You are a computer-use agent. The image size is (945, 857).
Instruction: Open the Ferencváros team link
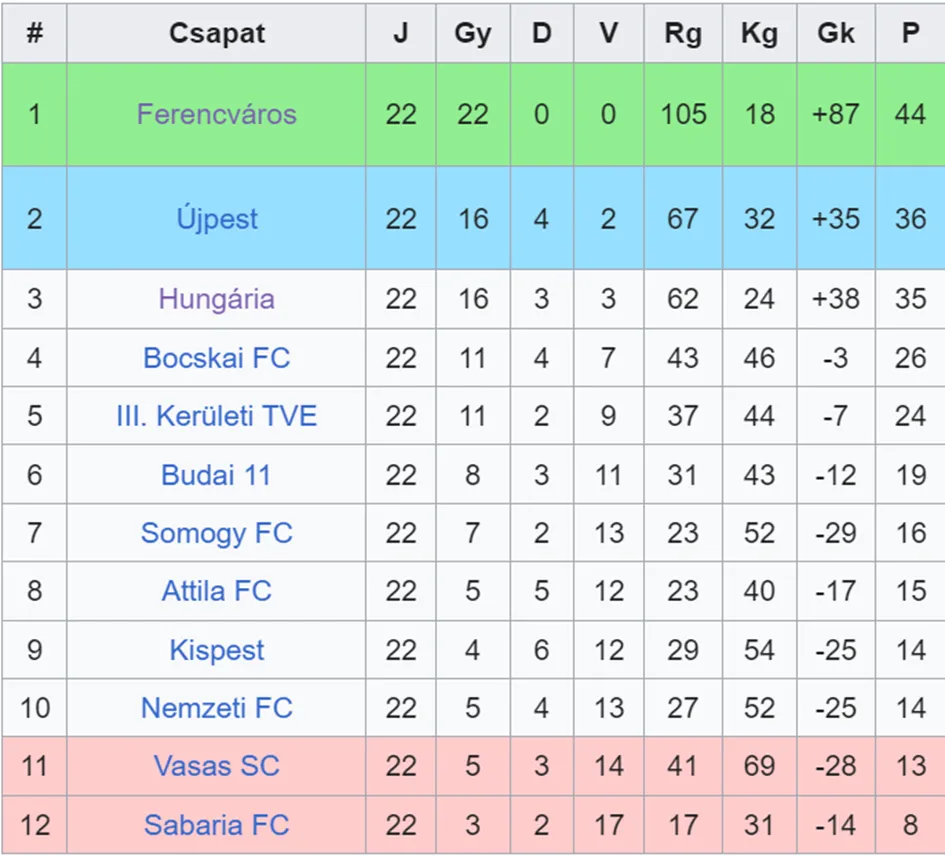coord(216,114)
